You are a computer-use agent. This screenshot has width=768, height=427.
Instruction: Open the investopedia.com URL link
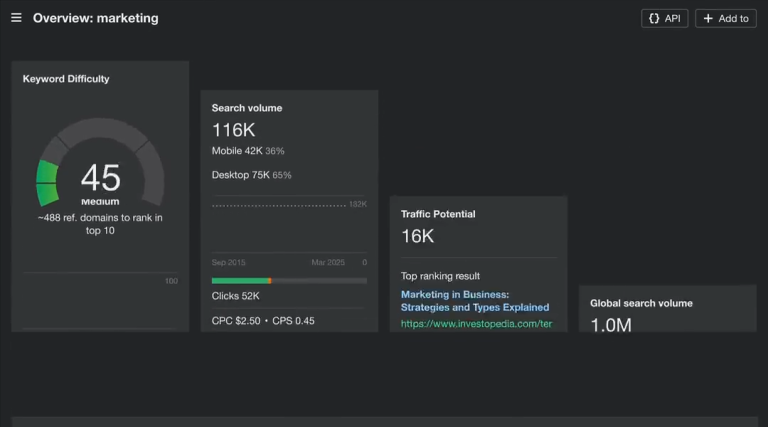coord(476,324)
